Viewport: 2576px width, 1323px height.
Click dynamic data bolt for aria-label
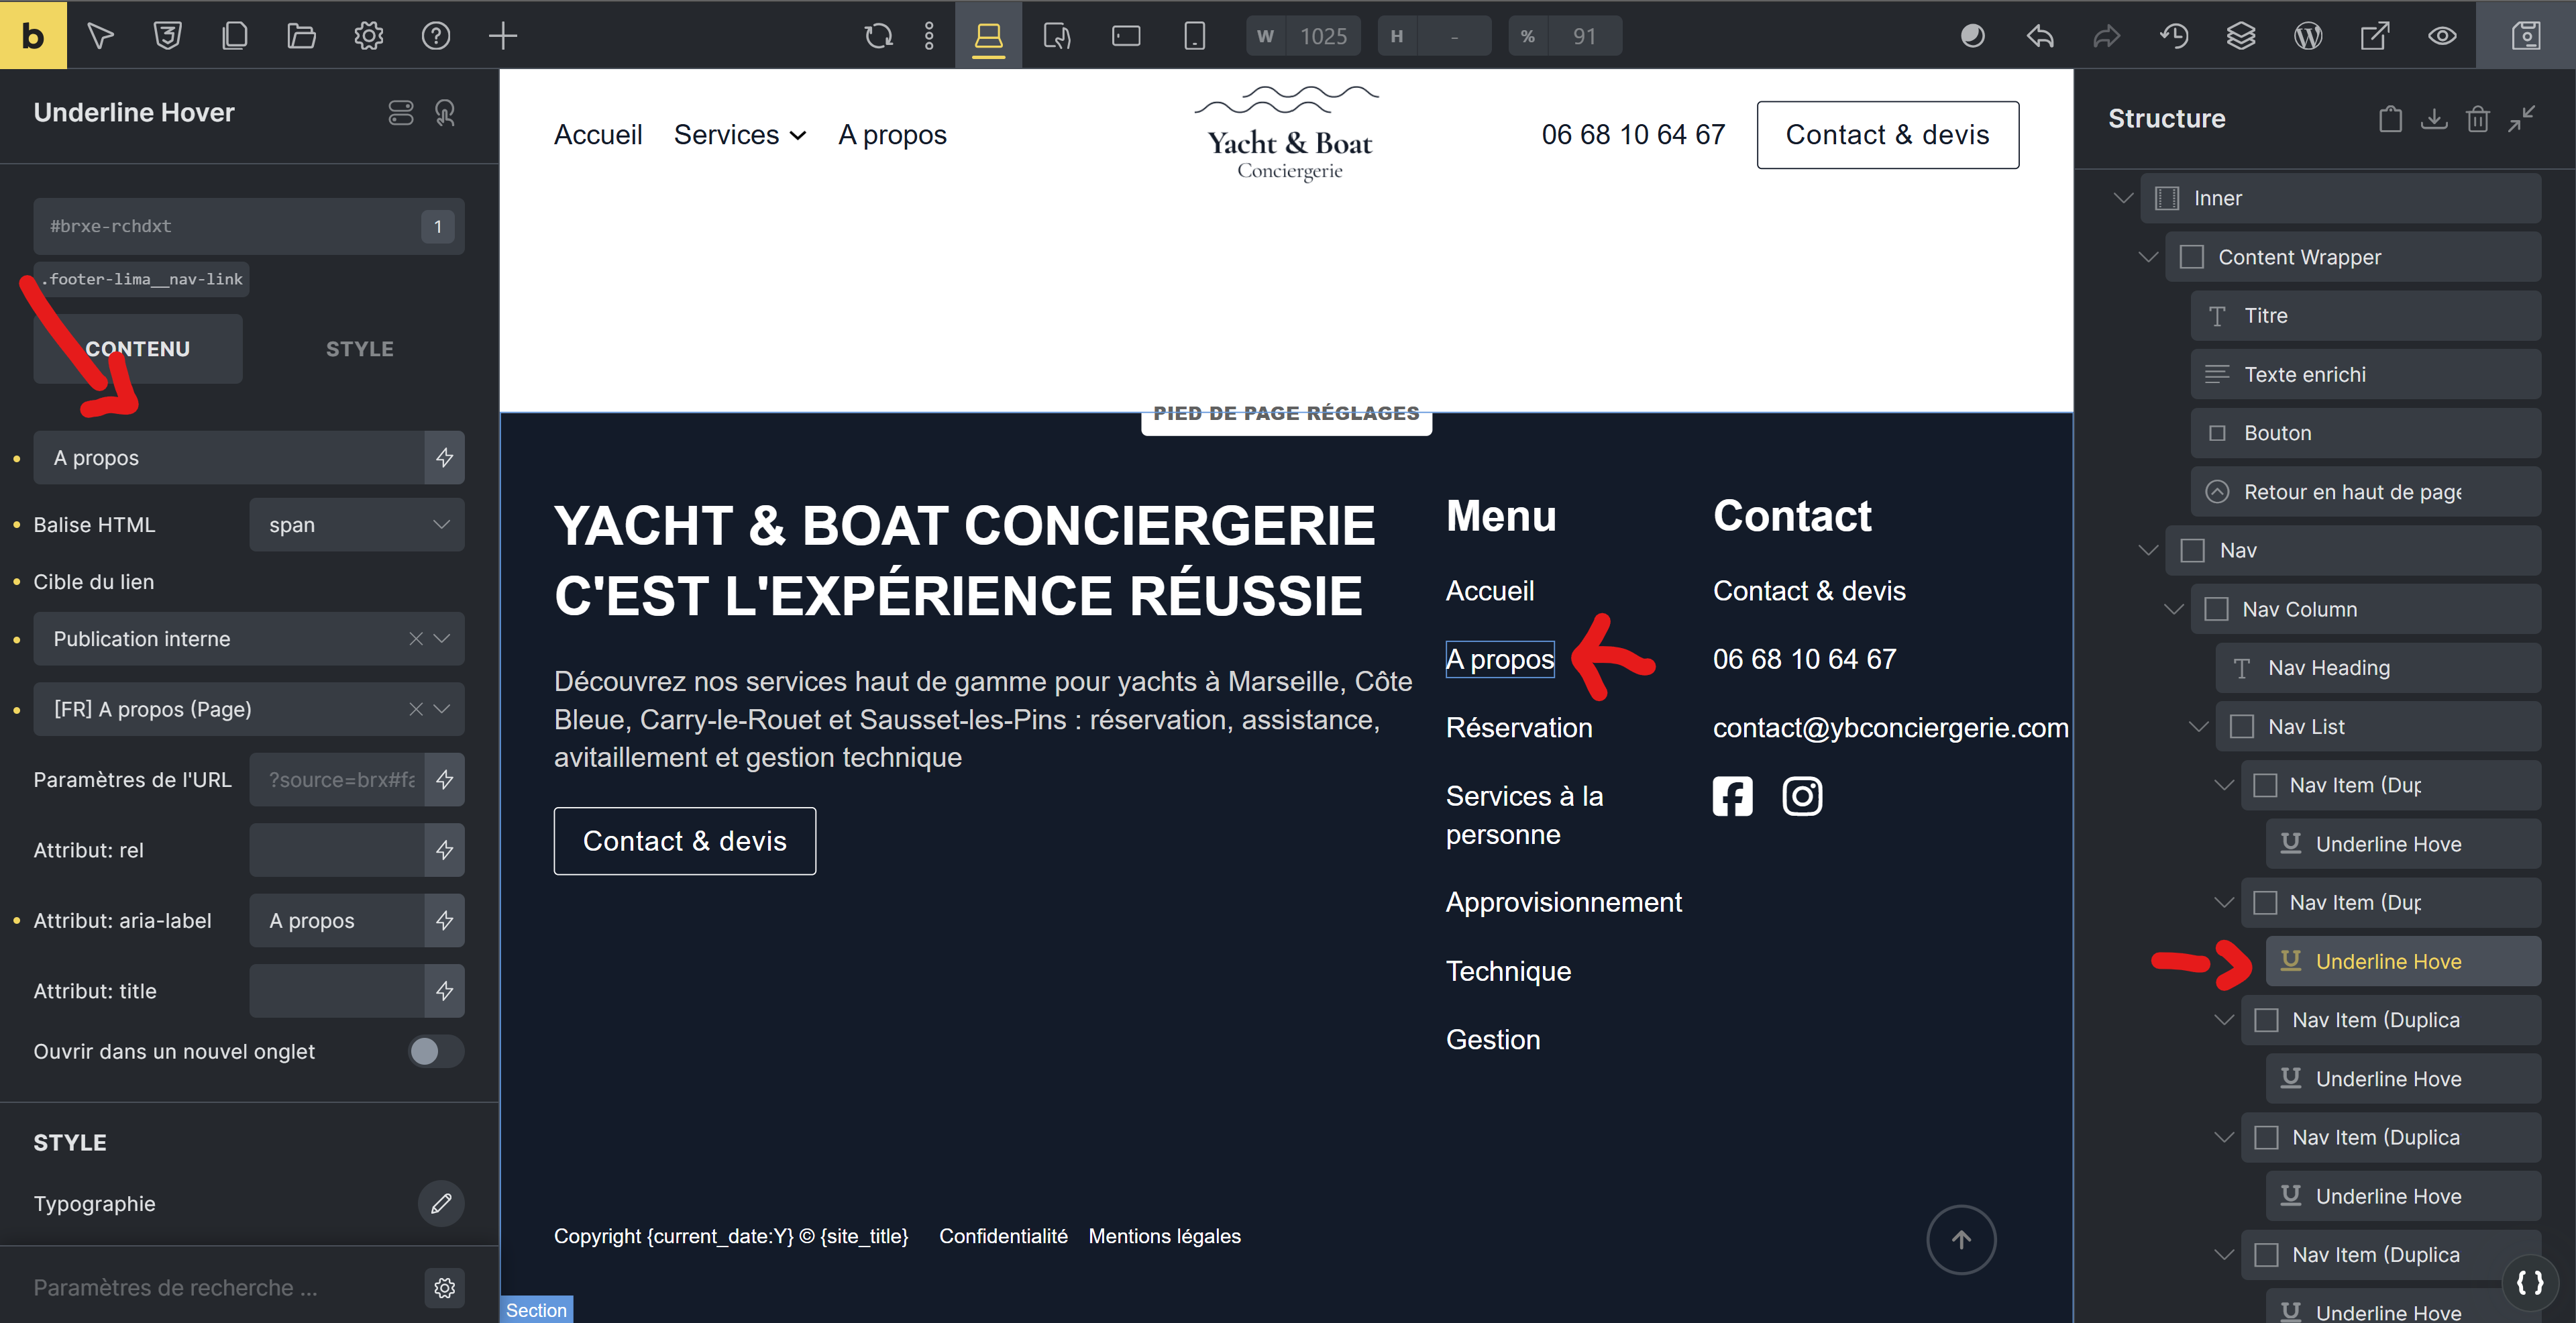pos(445,921)
